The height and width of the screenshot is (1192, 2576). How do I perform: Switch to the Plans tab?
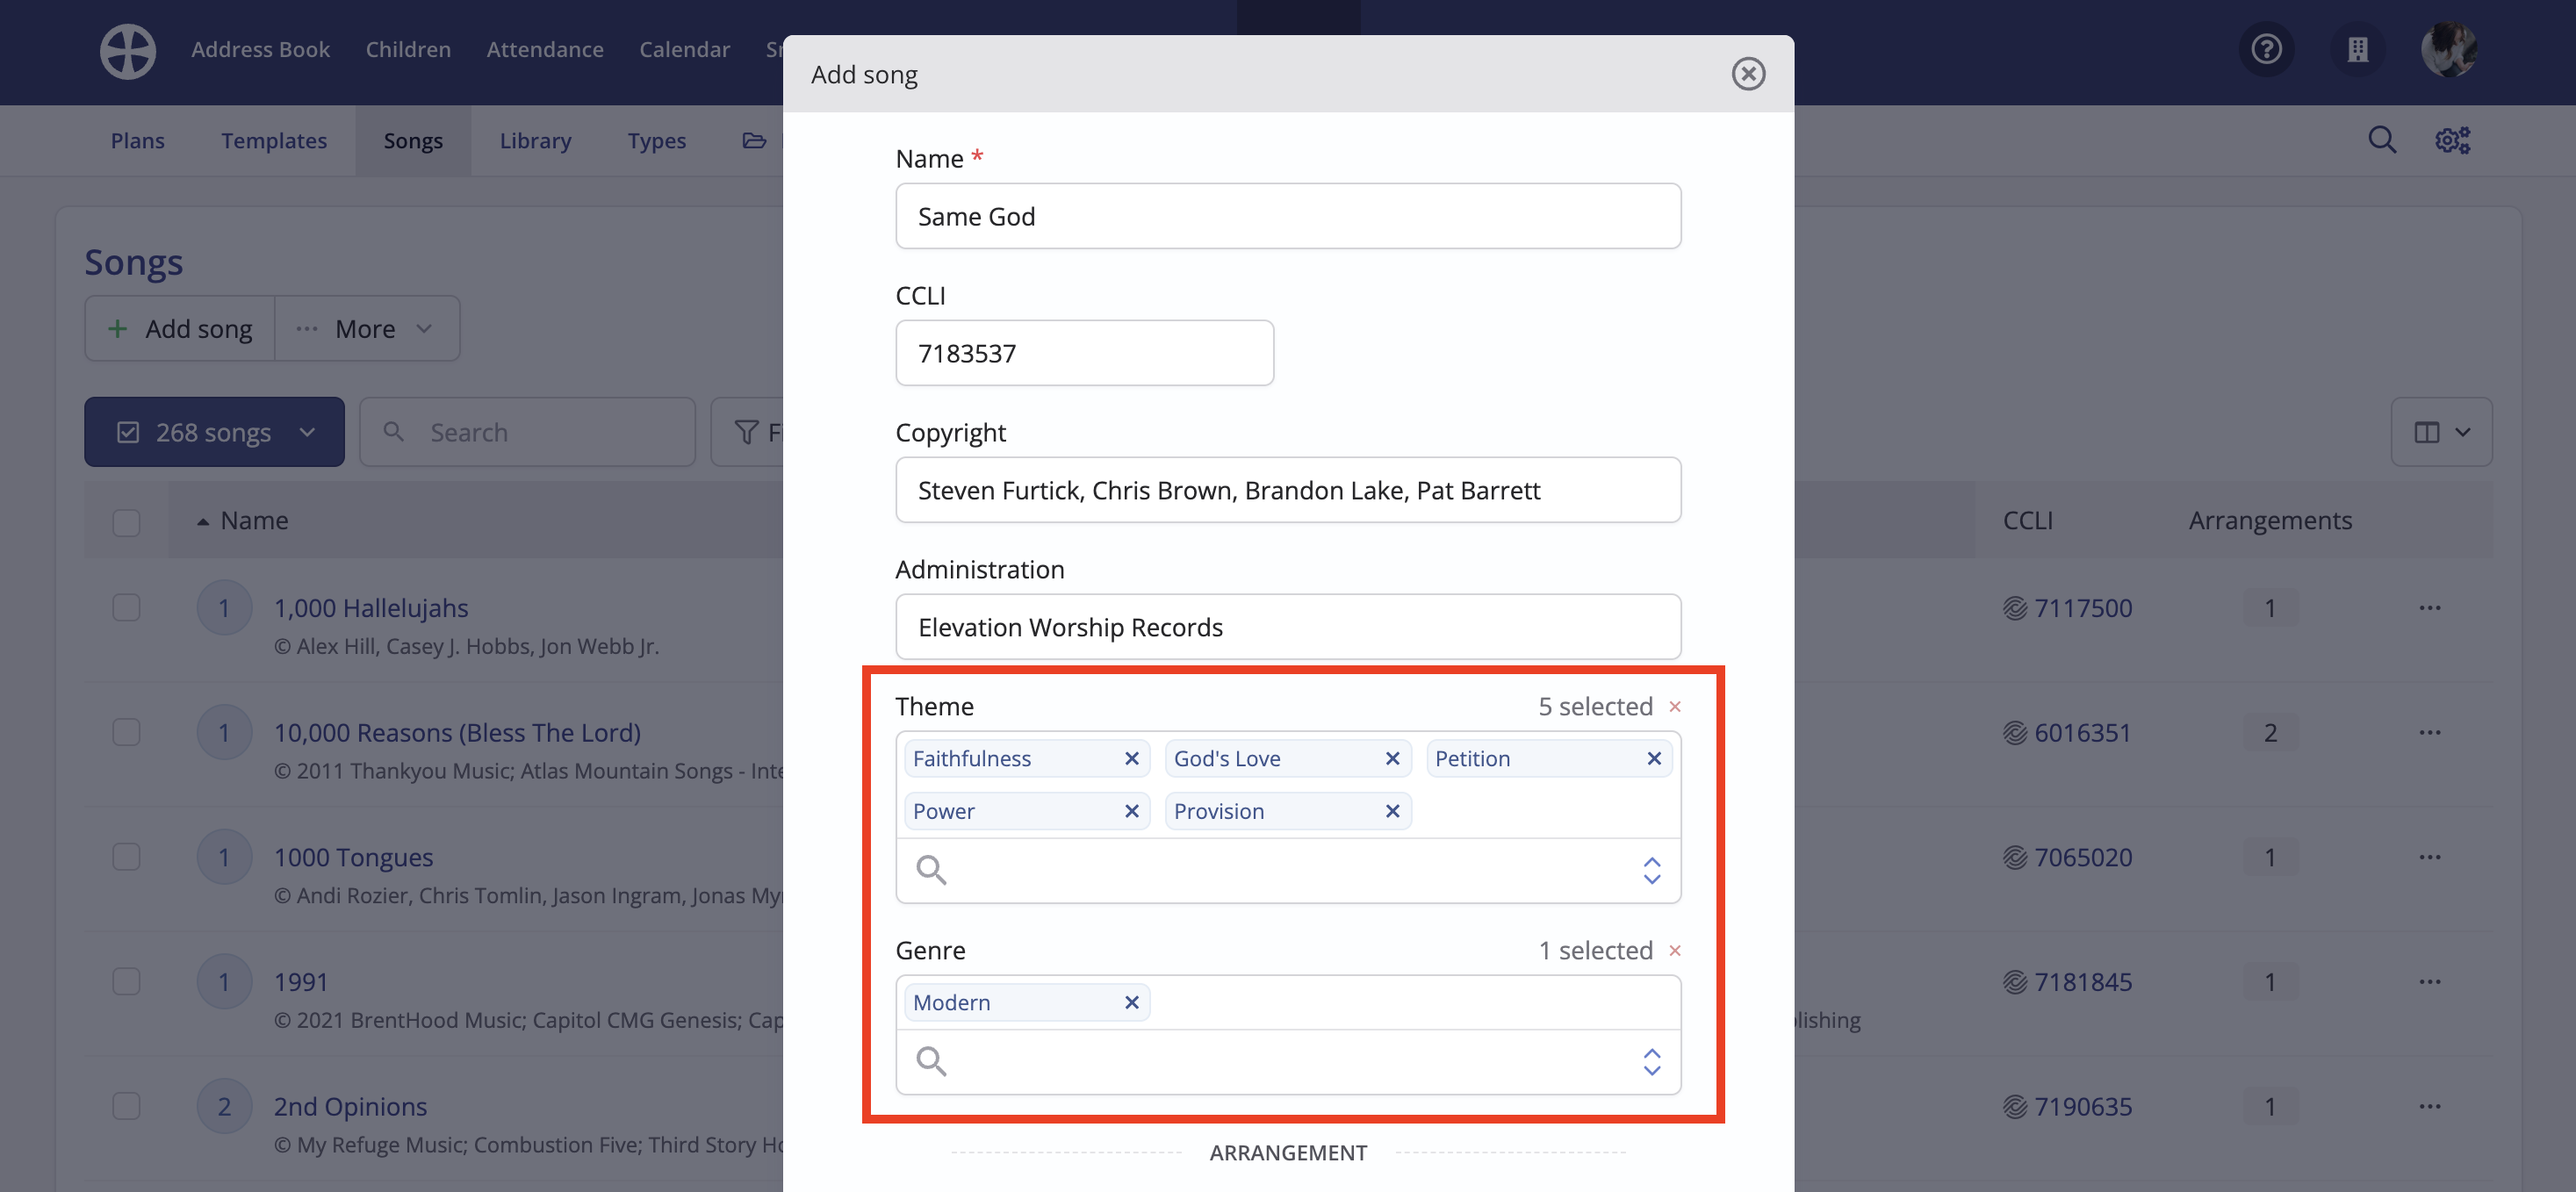pyautogui.click(x=138, y=141)
